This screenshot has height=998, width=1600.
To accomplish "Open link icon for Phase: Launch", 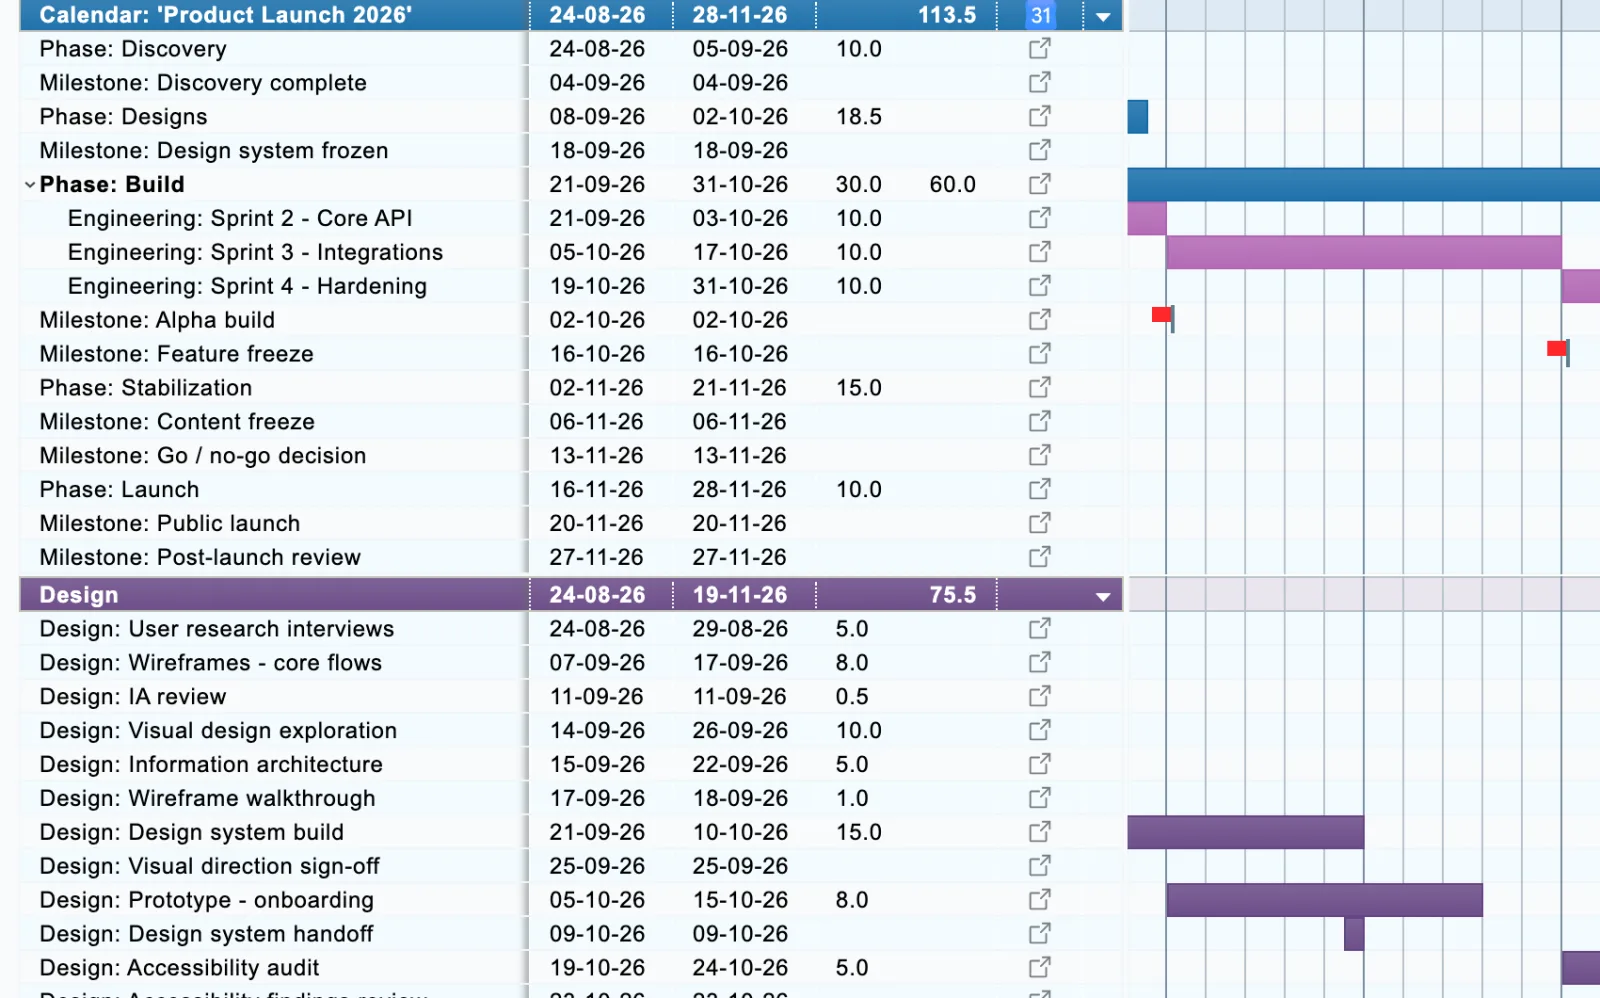I will point(1040,489).
